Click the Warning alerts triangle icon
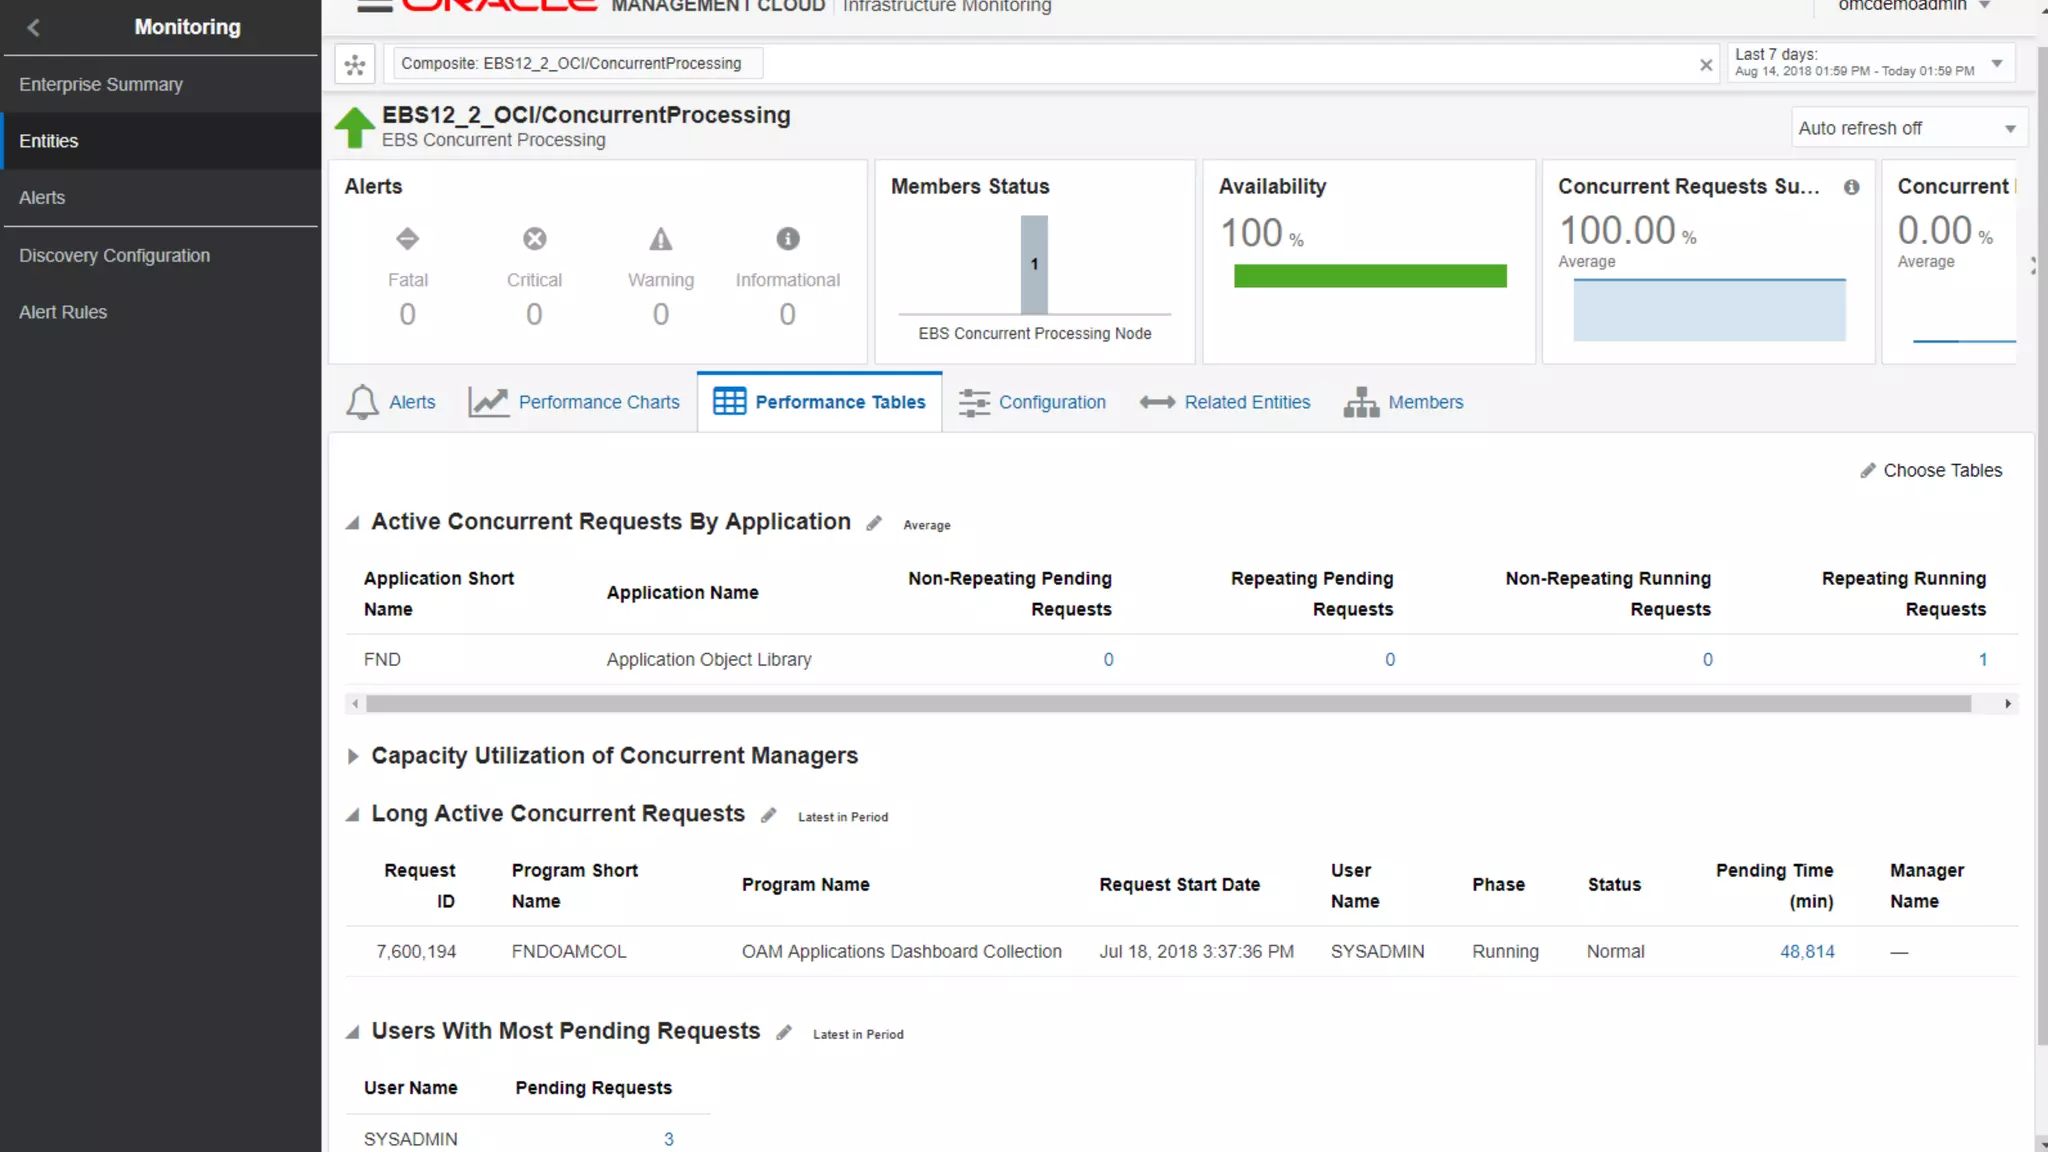2048x1152 pixels. click(661, 239)
